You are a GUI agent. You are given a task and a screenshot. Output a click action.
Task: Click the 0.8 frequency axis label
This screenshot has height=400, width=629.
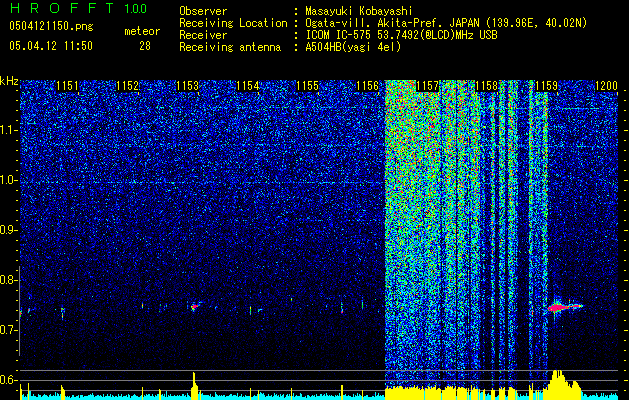pyautogui.click(x=8, y=280)
